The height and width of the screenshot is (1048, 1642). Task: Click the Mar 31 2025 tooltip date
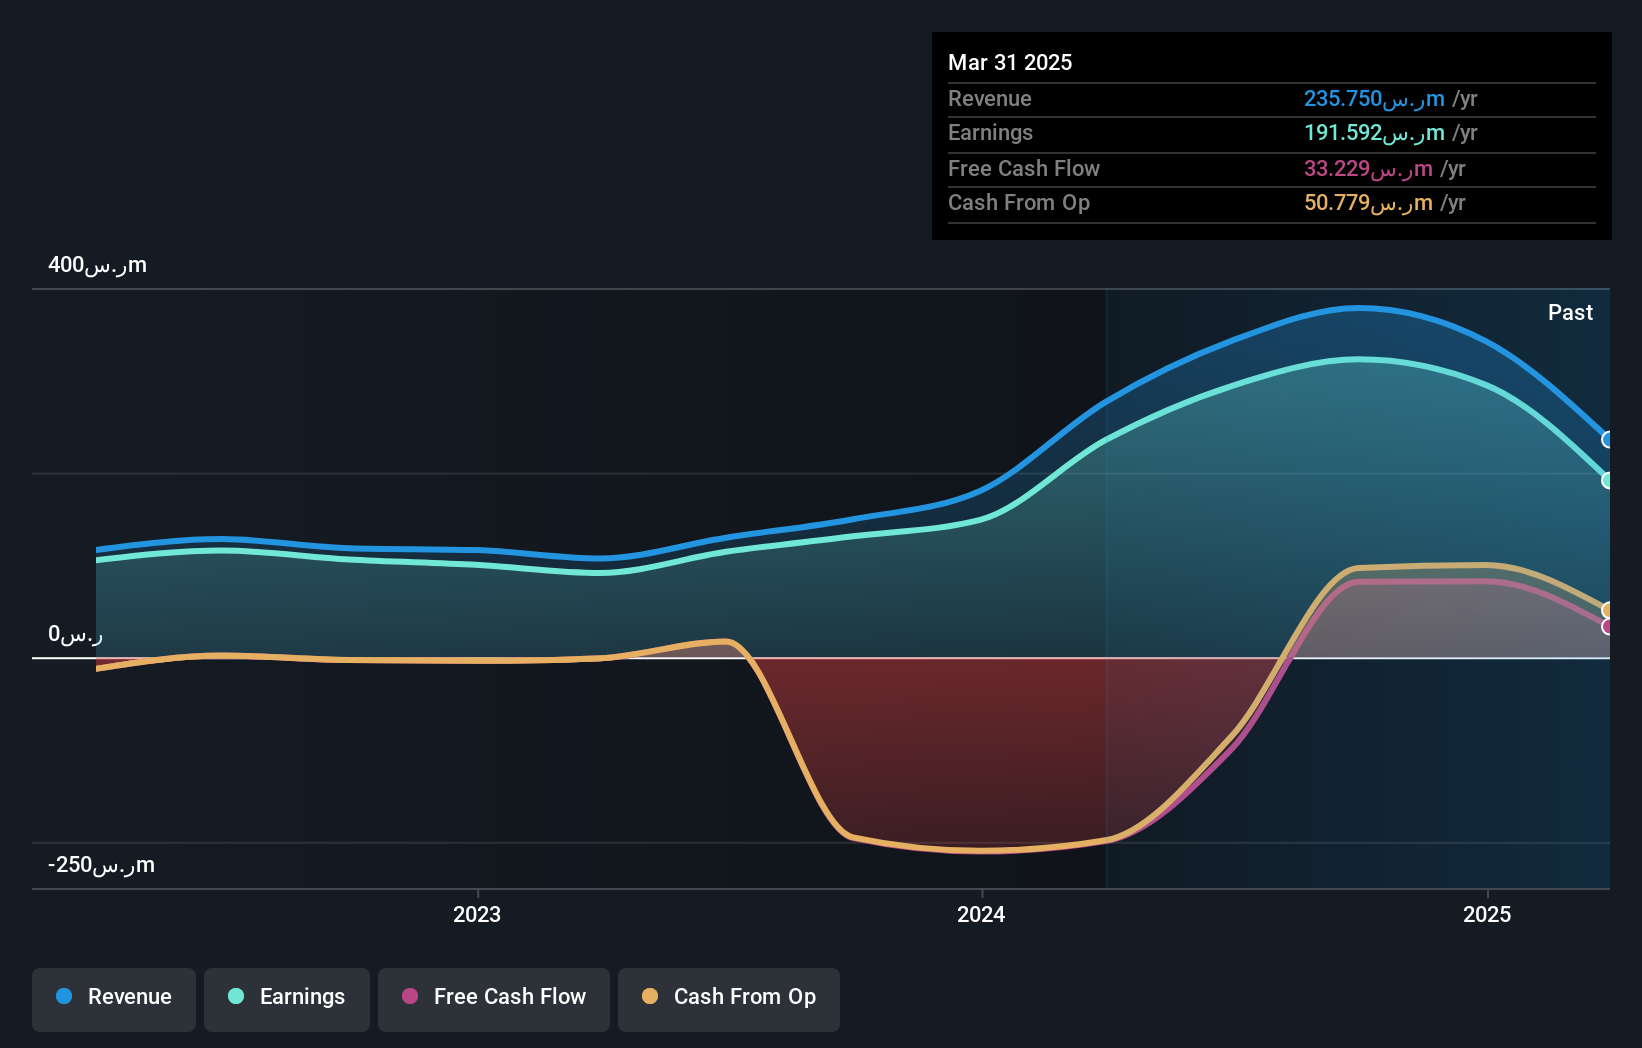pos(1010,63)
